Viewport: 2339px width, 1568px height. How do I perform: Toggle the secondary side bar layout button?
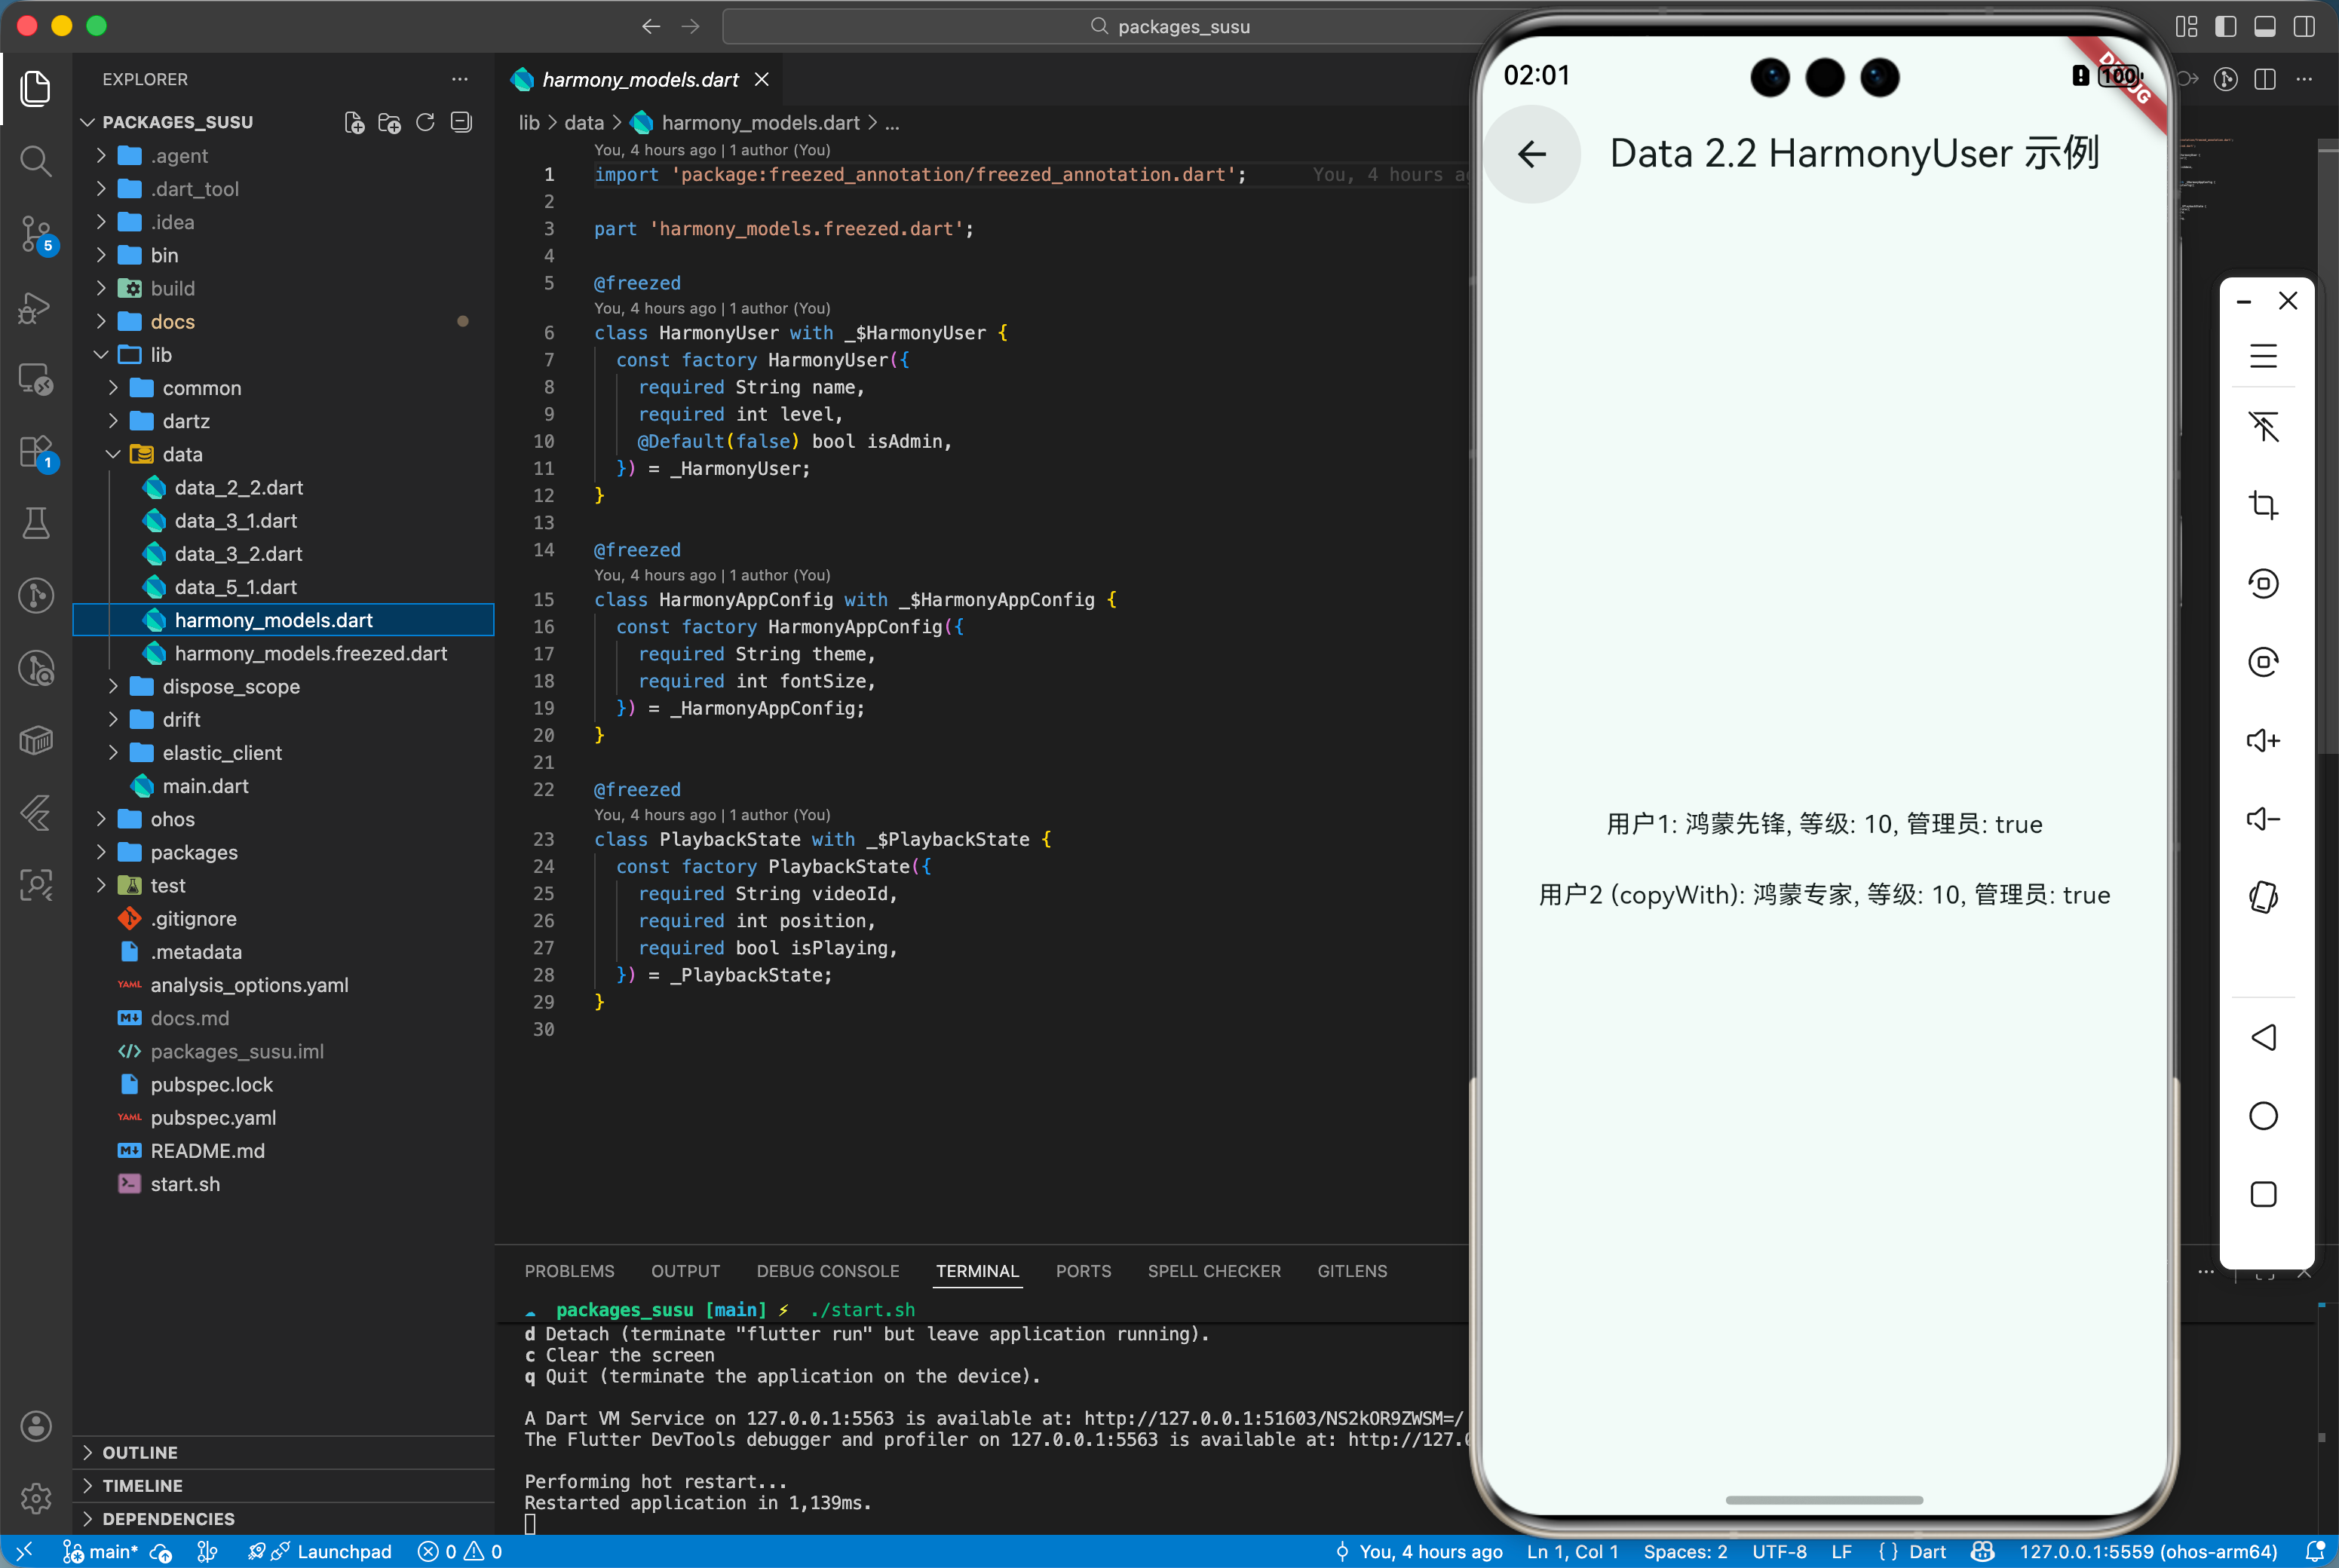tap(2303, 27)
